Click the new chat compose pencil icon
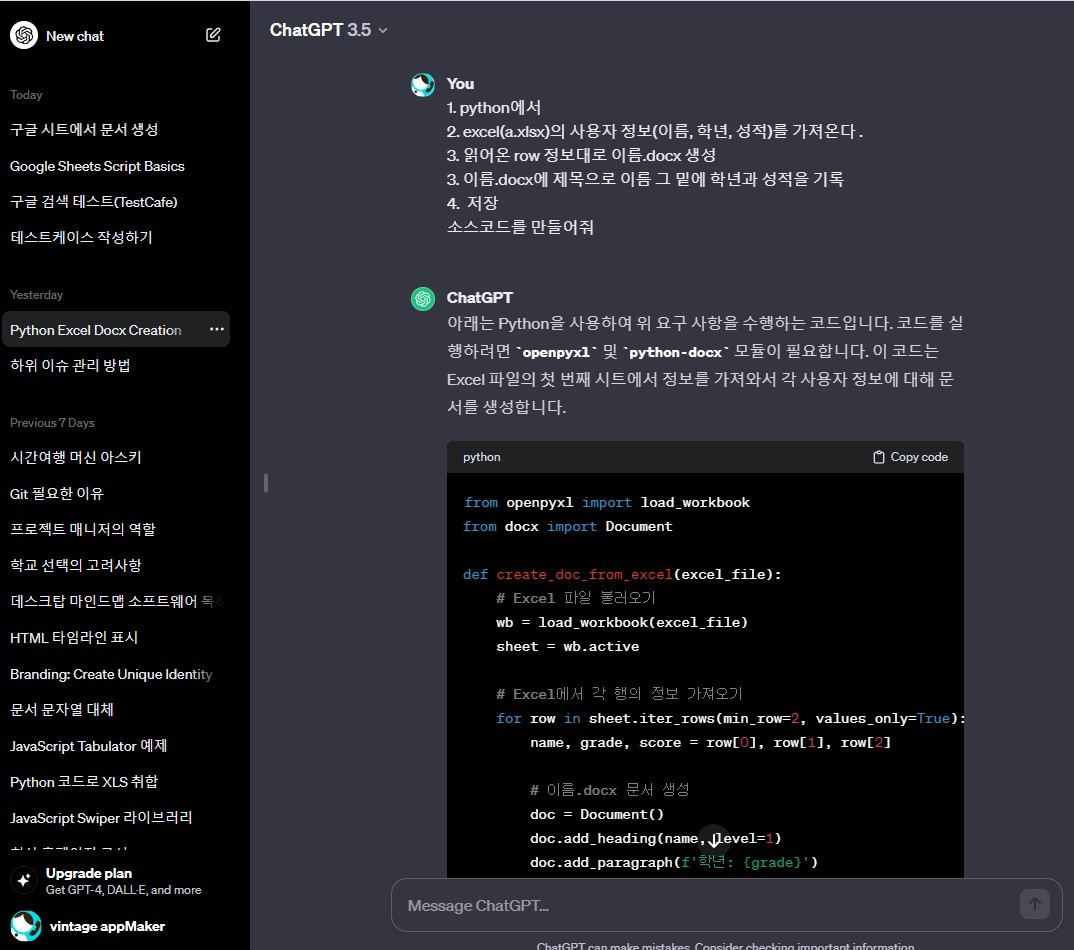 (x=213, y=35)
